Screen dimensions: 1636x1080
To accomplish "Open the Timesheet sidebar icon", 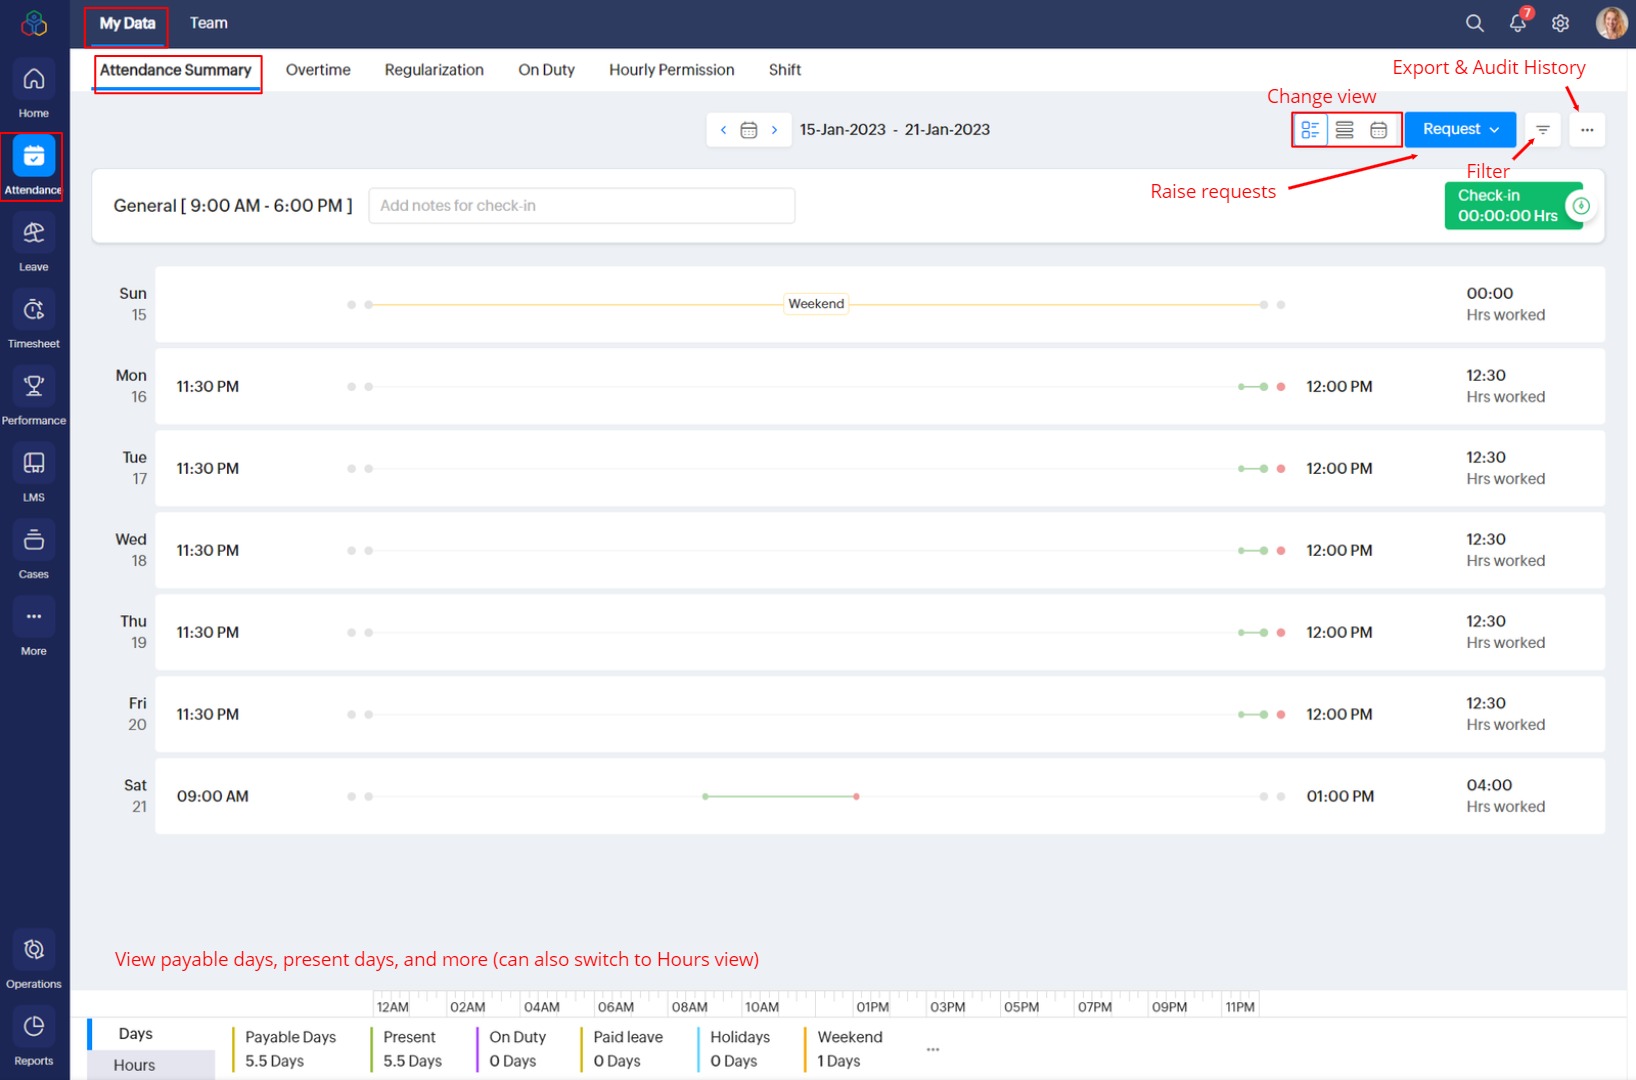I will click(x=34, y=311).
